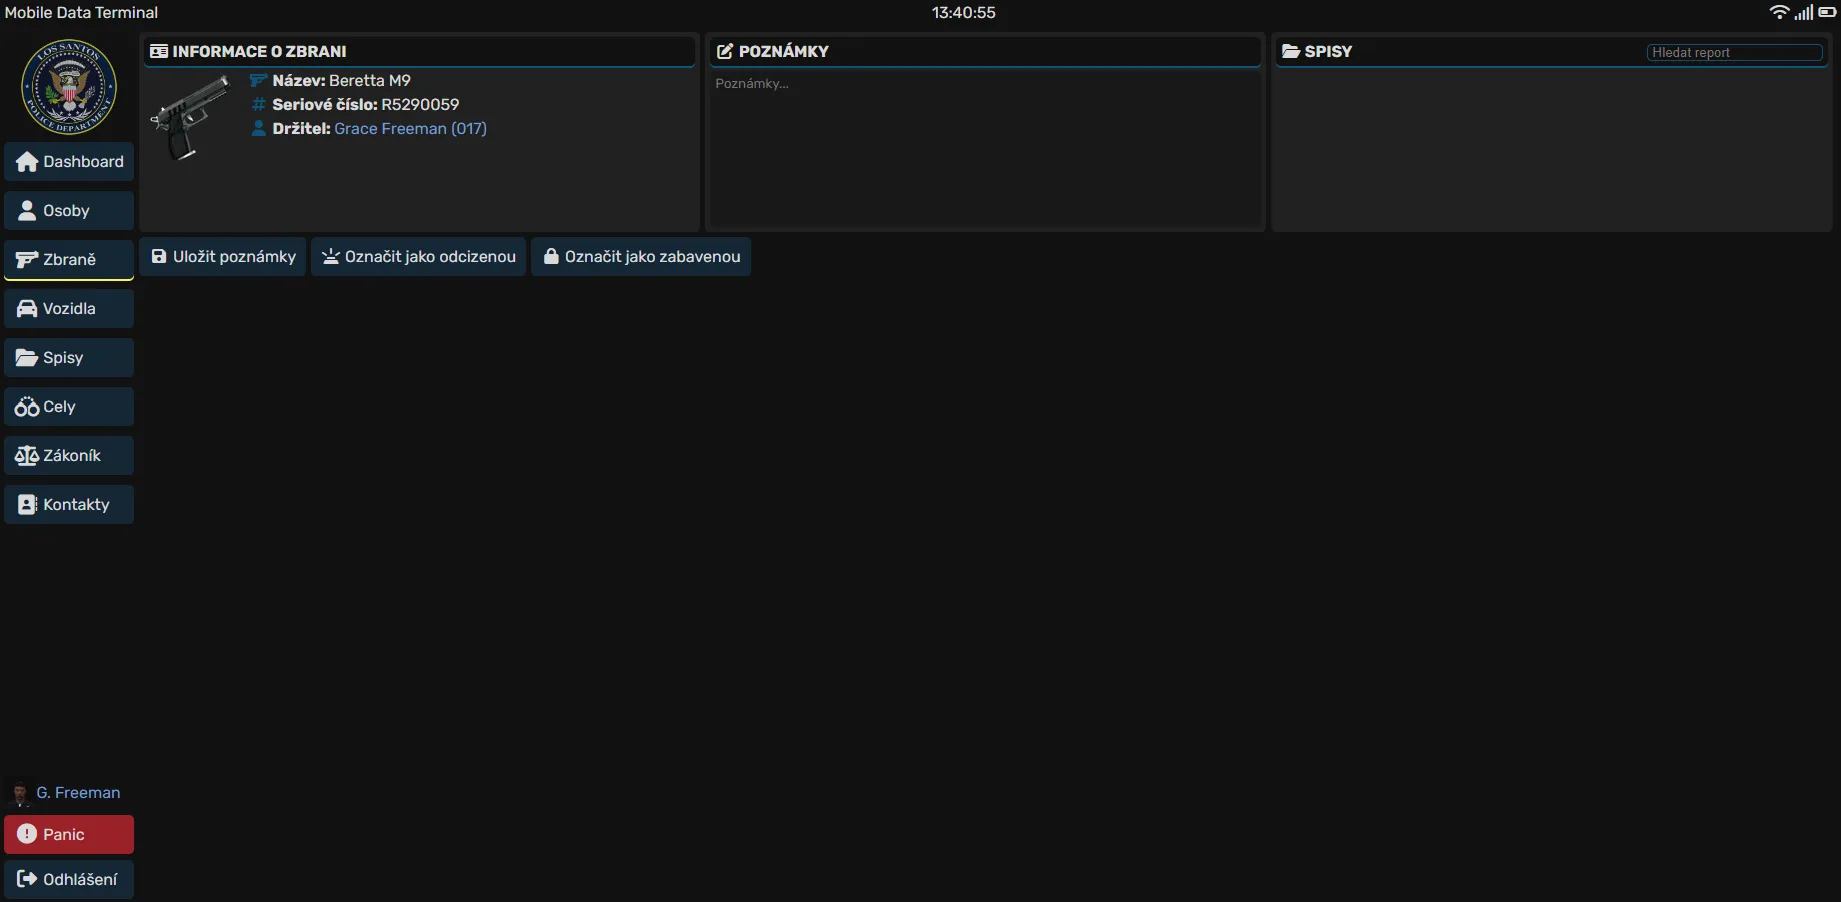Click Uložit poznámky button

click(223, 257)
